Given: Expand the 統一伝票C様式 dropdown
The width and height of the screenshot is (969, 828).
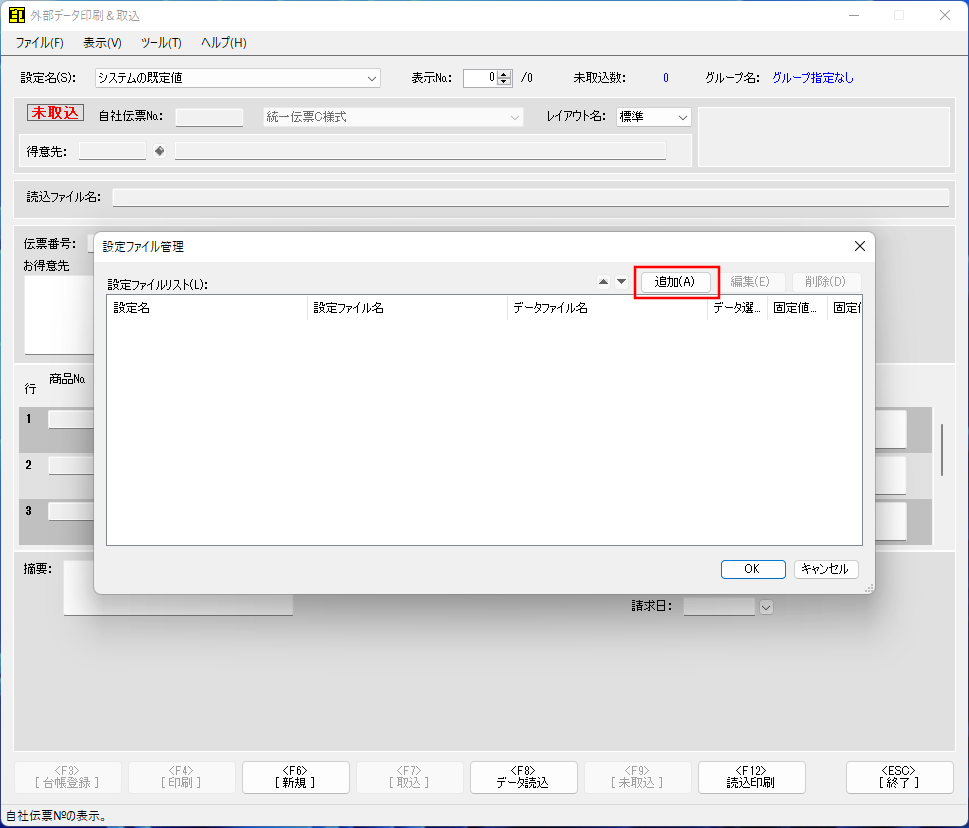Looking at the screenshot, I should coord(514,117).
